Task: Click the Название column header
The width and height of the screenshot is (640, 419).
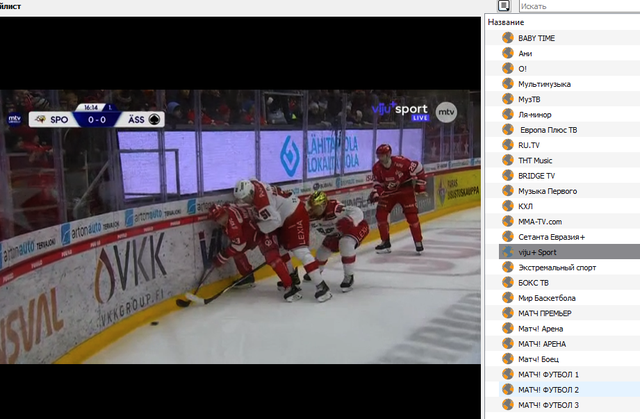Action: tap(506, 22)
